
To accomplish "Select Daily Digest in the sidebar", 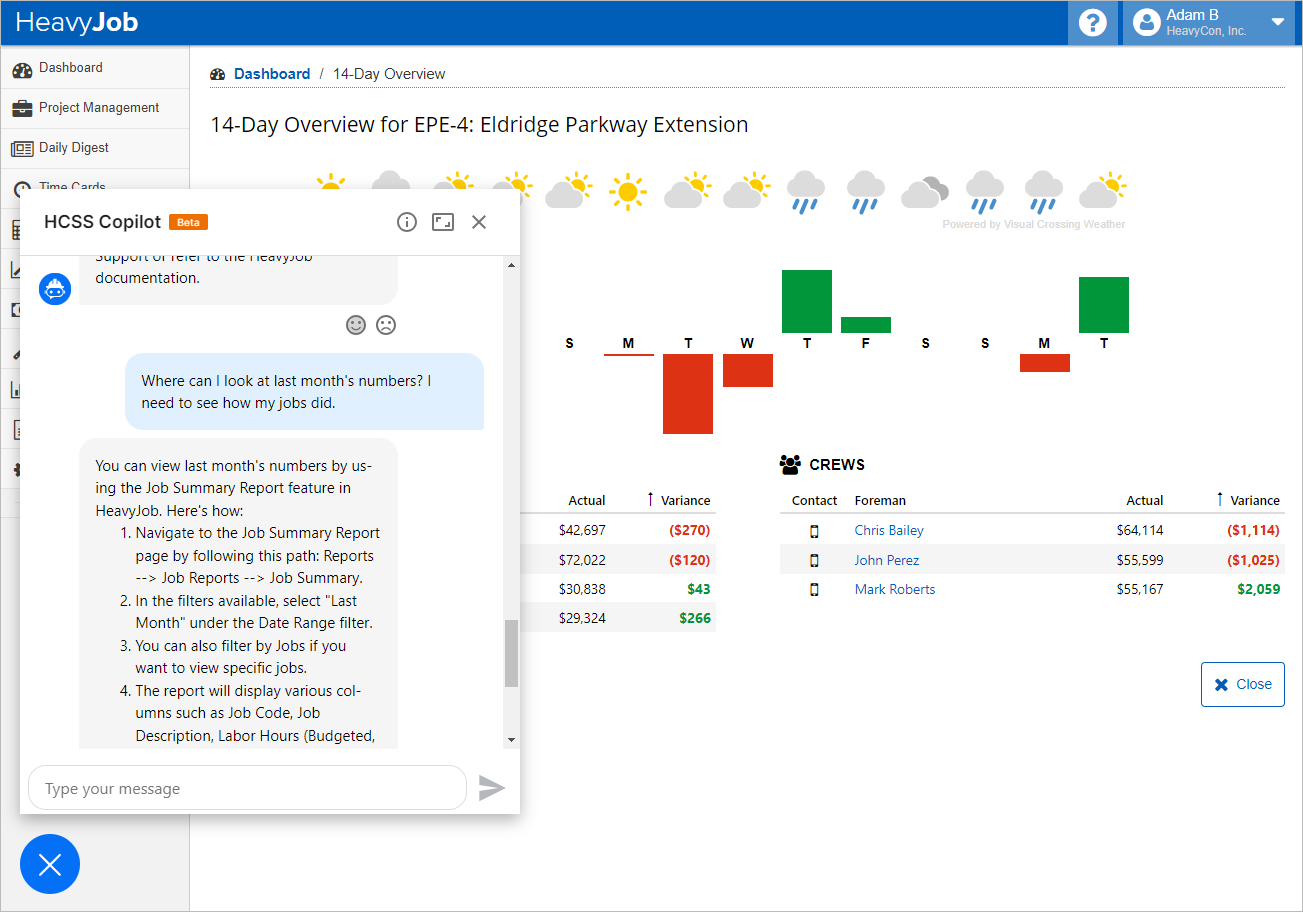I will 73,148.
